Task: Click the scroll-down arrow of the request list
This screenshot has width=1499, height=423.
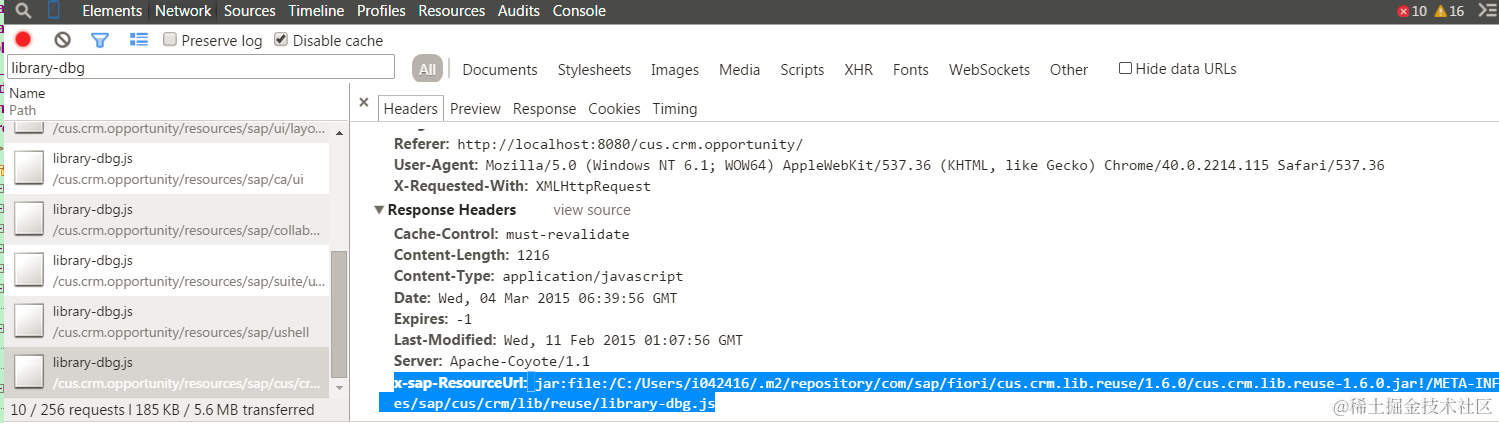Action: pos(339,388)
